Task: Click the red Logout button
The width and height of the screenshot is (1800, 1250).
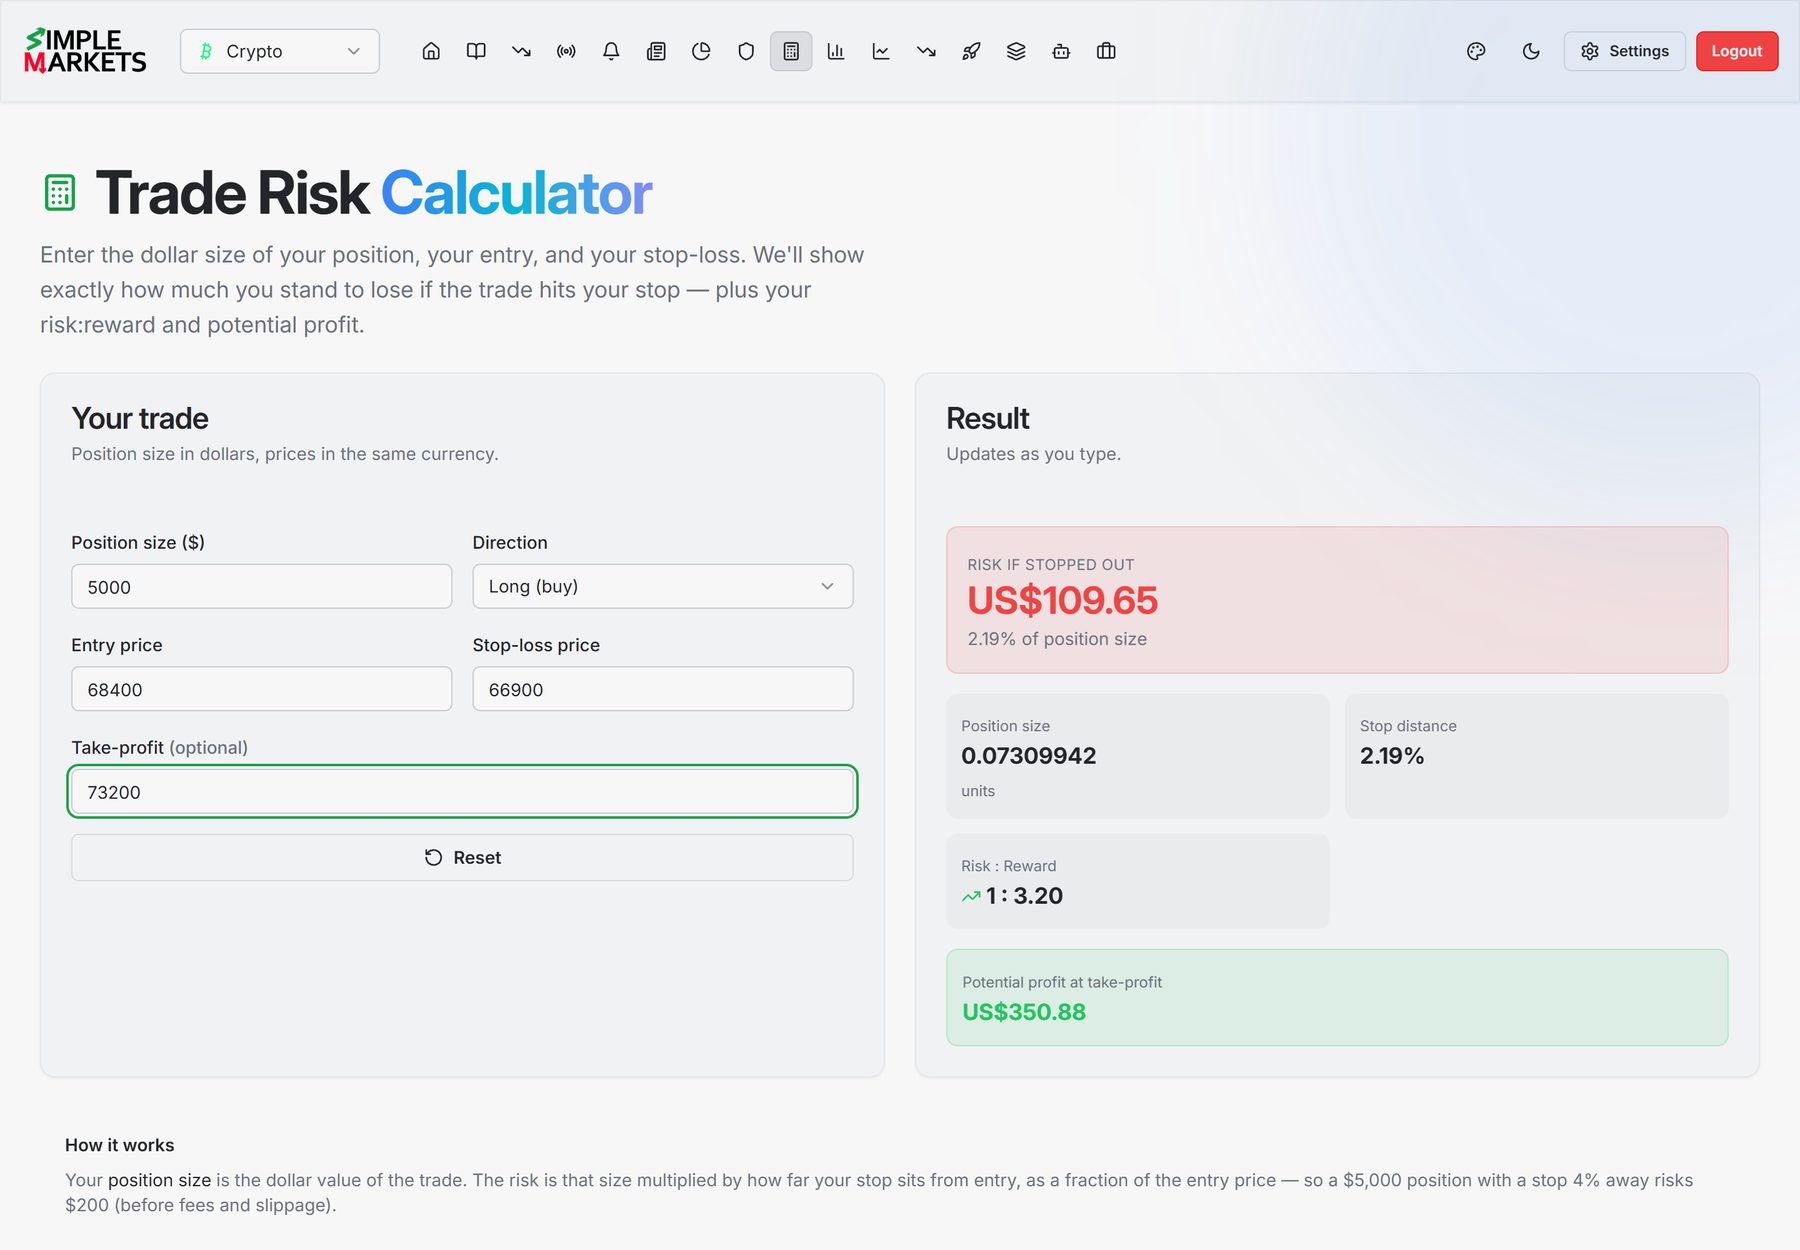Action: (1737, 51)
